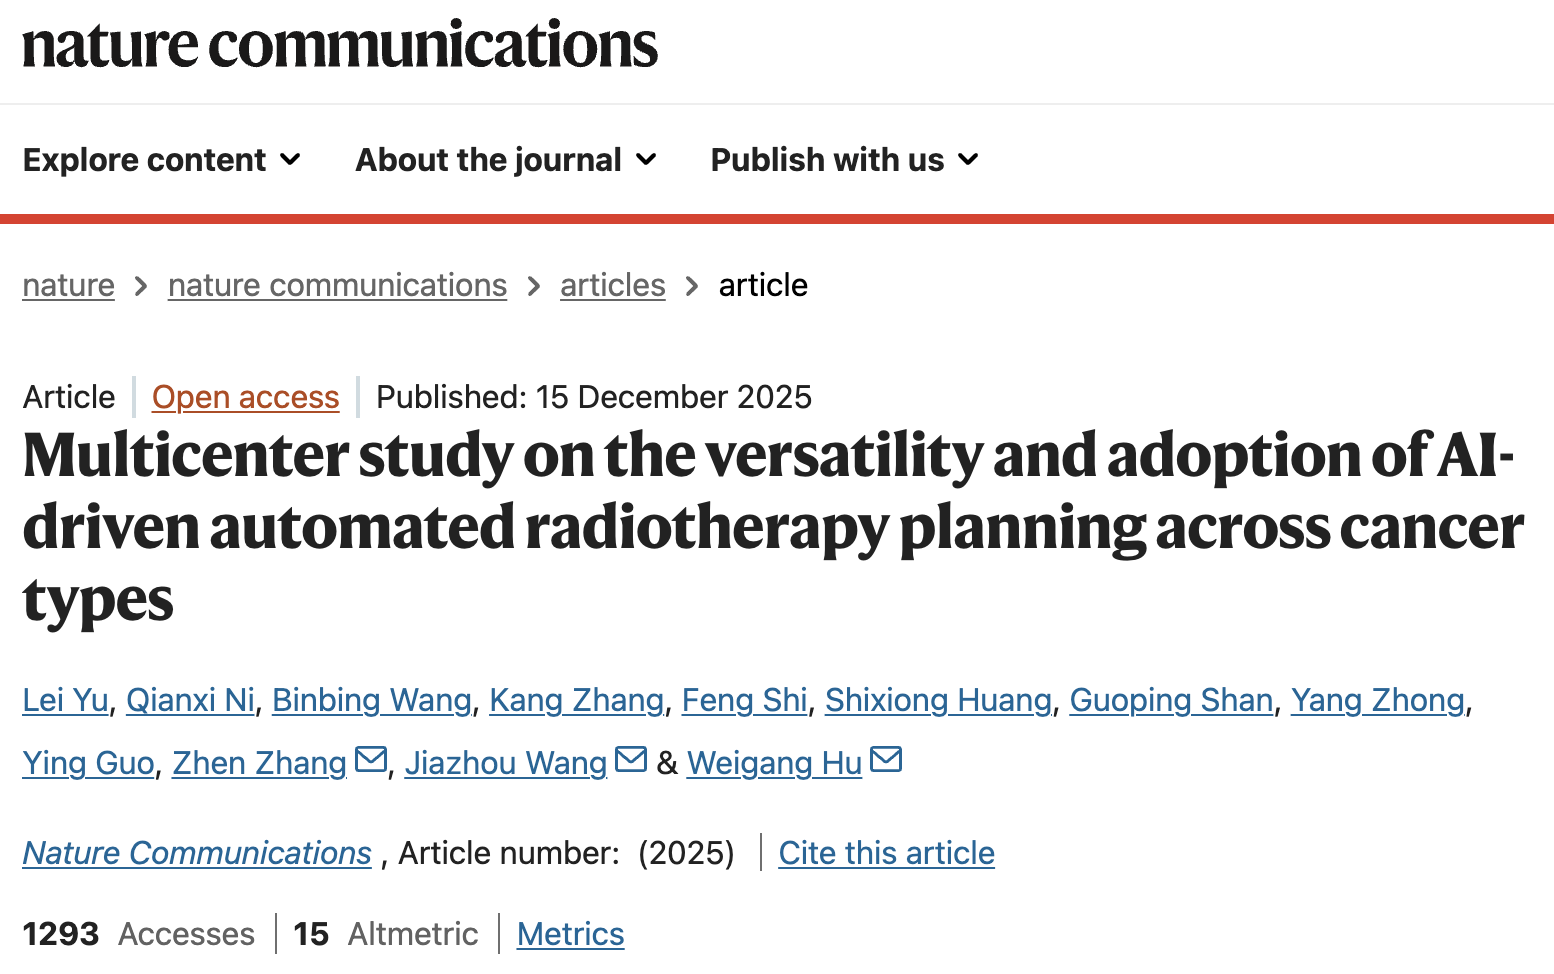Select author Qianxi Ni

tap(190, 700)
